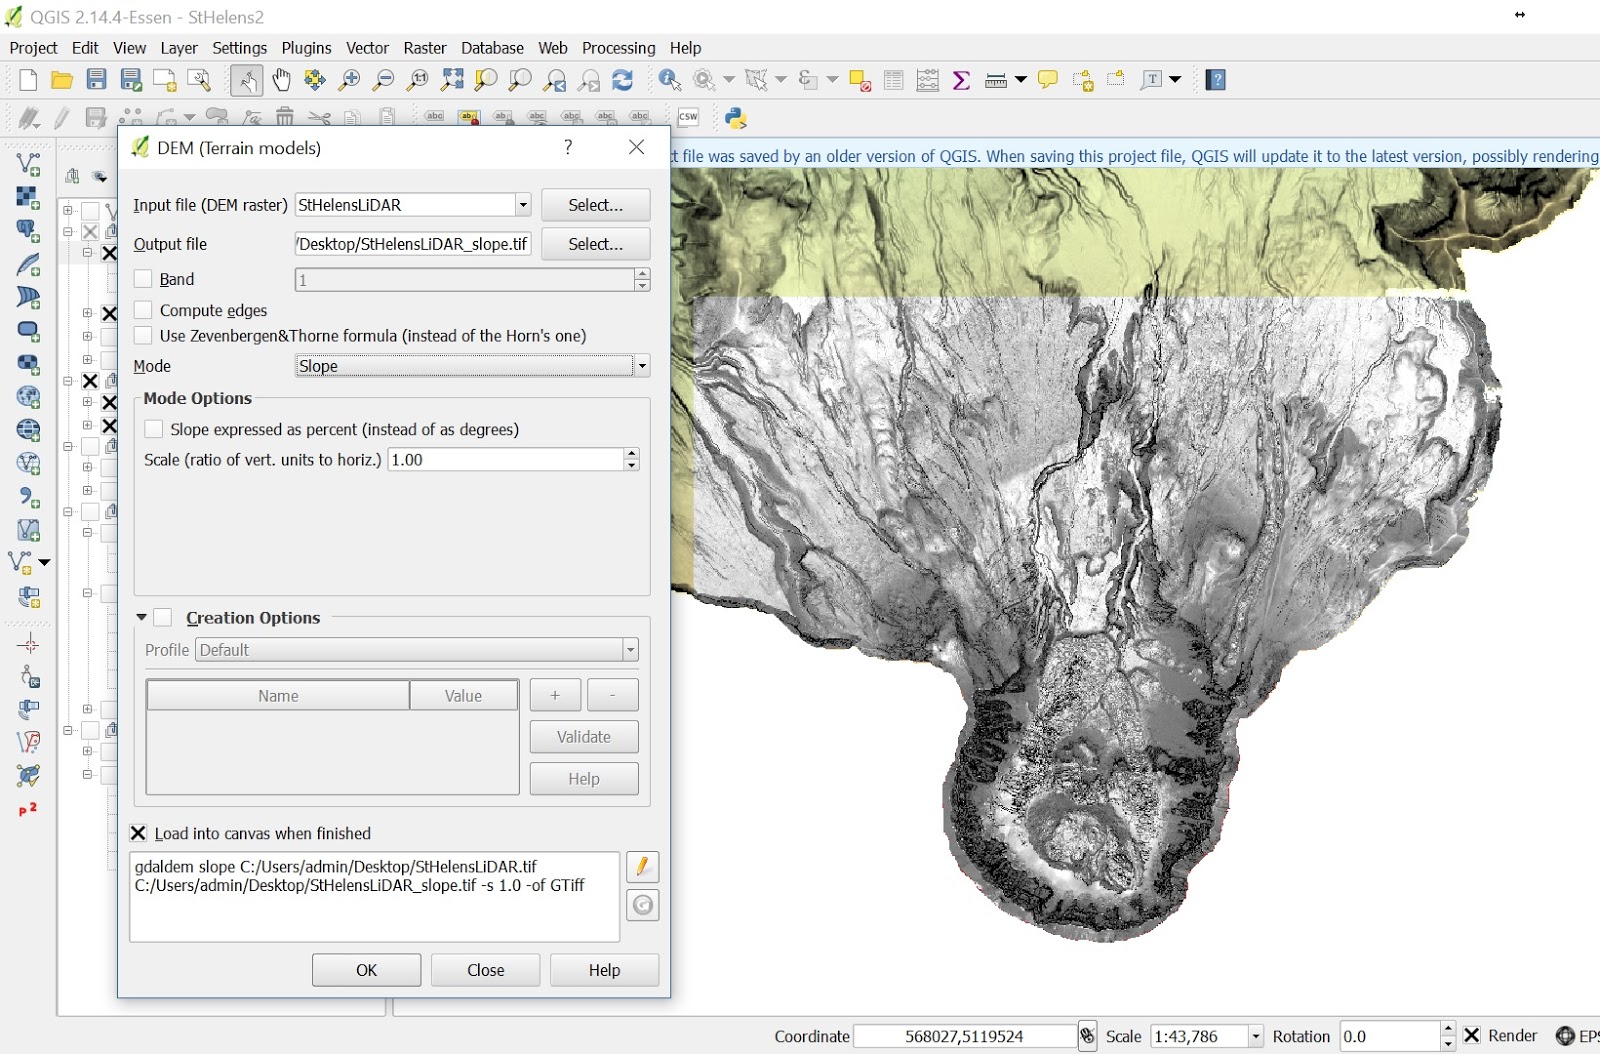Check Slope expressed as percent option
This screenshot has height=1054, width=1600.
(154, 429)
